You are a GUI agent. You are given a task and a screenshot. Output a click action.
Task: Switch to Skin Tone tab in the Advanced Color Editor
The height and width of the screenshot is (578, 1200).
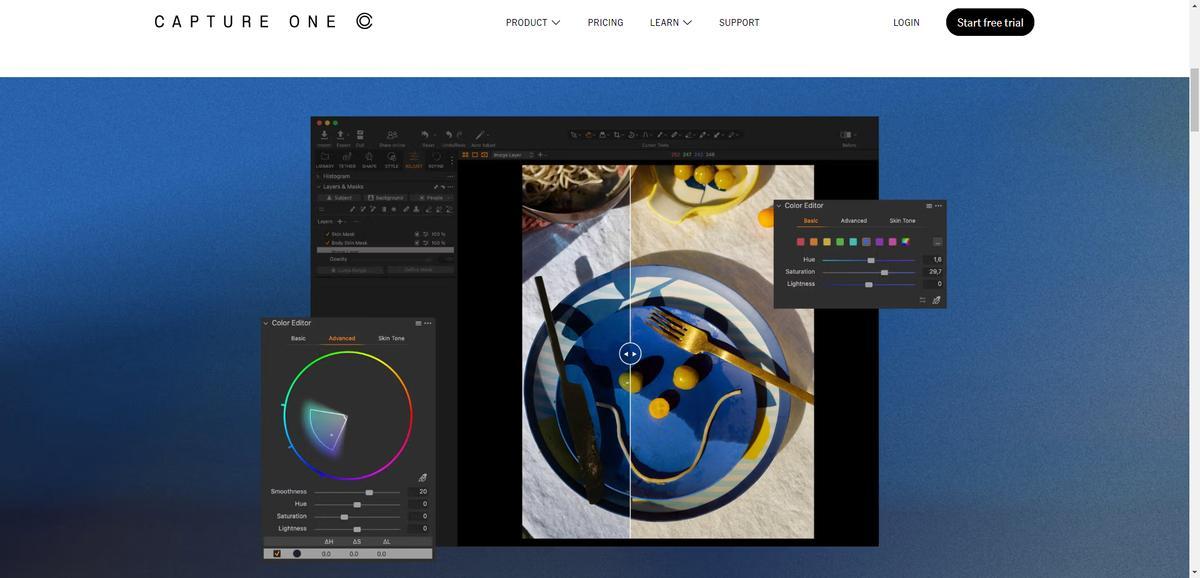click(x=391, y=338)
